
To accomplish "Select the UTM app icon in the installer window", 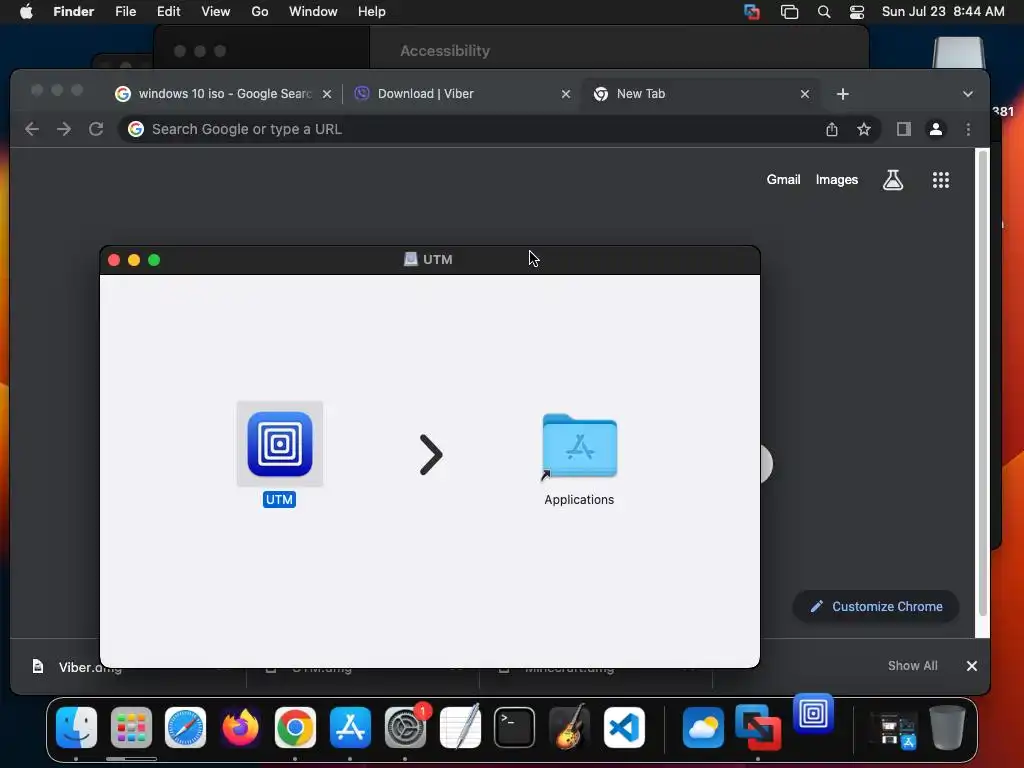I will 280,444.
